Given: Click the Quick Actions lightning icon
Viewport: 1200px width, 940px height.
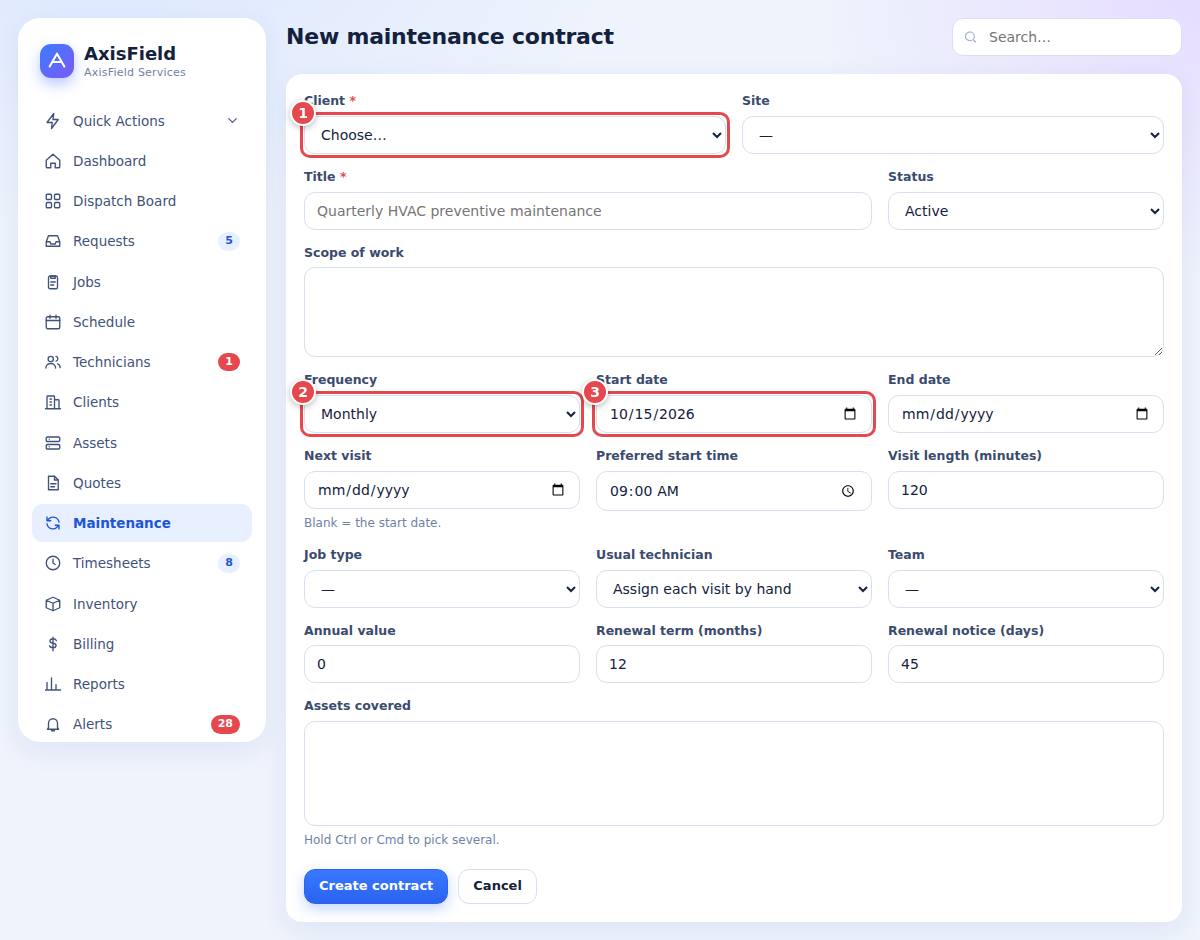Looking at the screenshot, I should [53, 121].
